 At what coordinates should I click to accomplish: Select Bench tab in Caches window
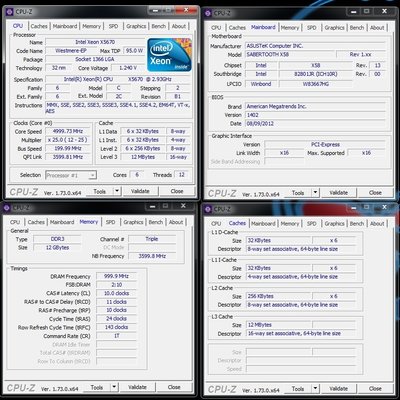coord(357,223)
